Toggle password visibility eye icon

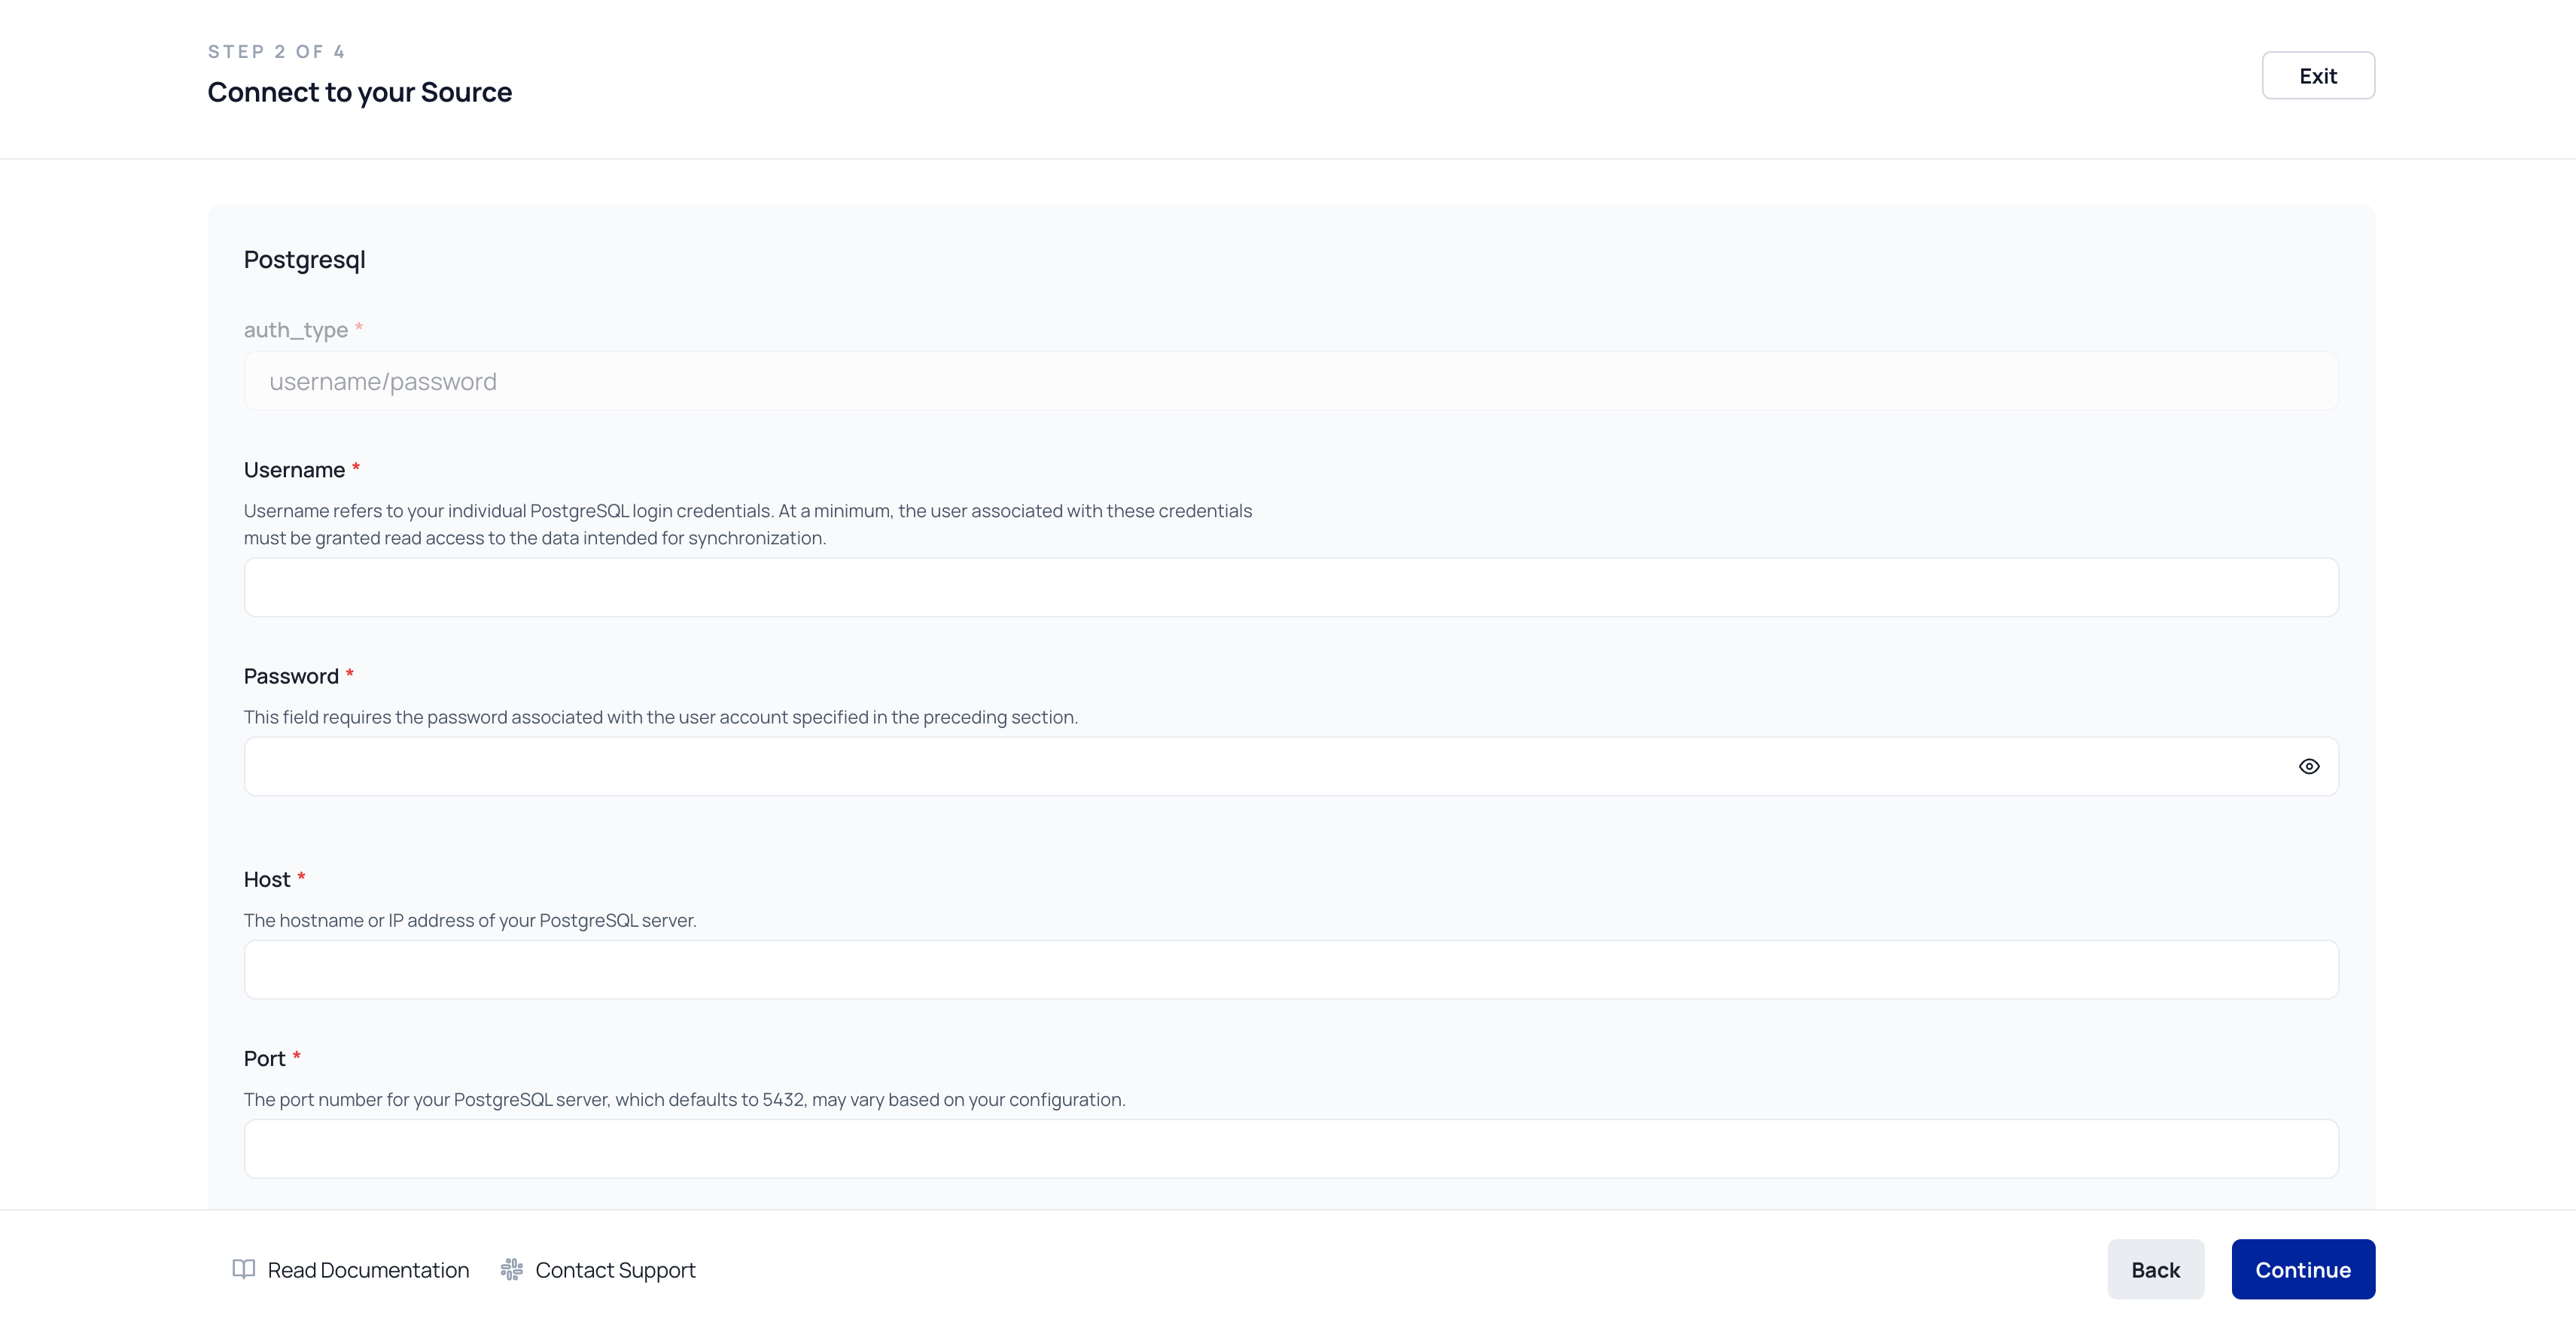pyautogui.click(x=2308, y=766)
